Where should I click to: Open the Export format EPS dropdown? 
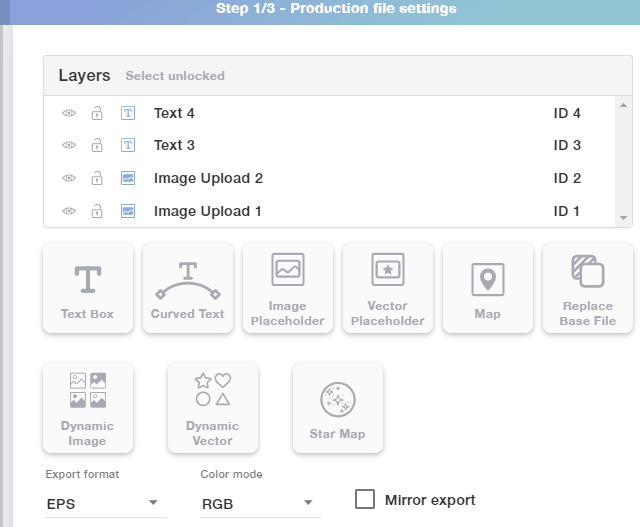point(105,504)
